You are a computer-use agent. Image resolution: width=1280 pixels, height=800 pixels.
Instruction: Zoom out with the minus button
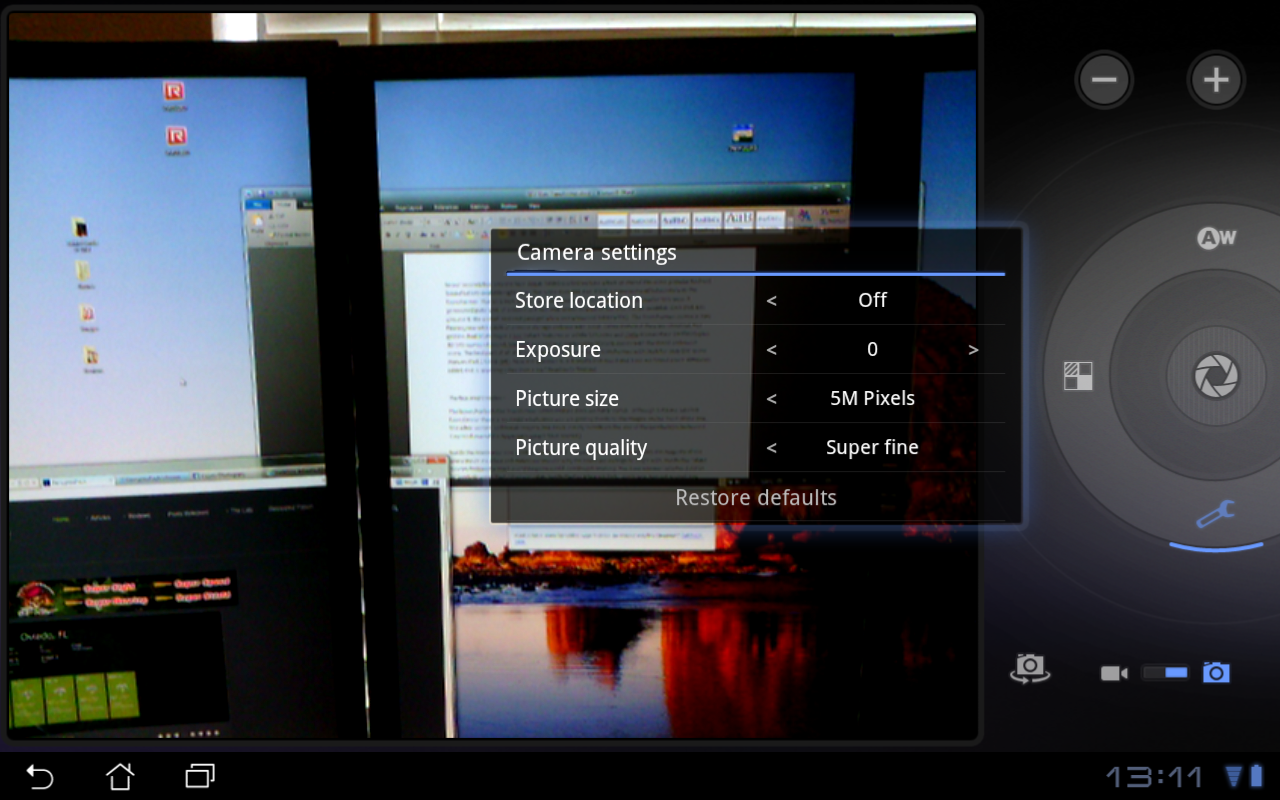(x=1104, y=80)
